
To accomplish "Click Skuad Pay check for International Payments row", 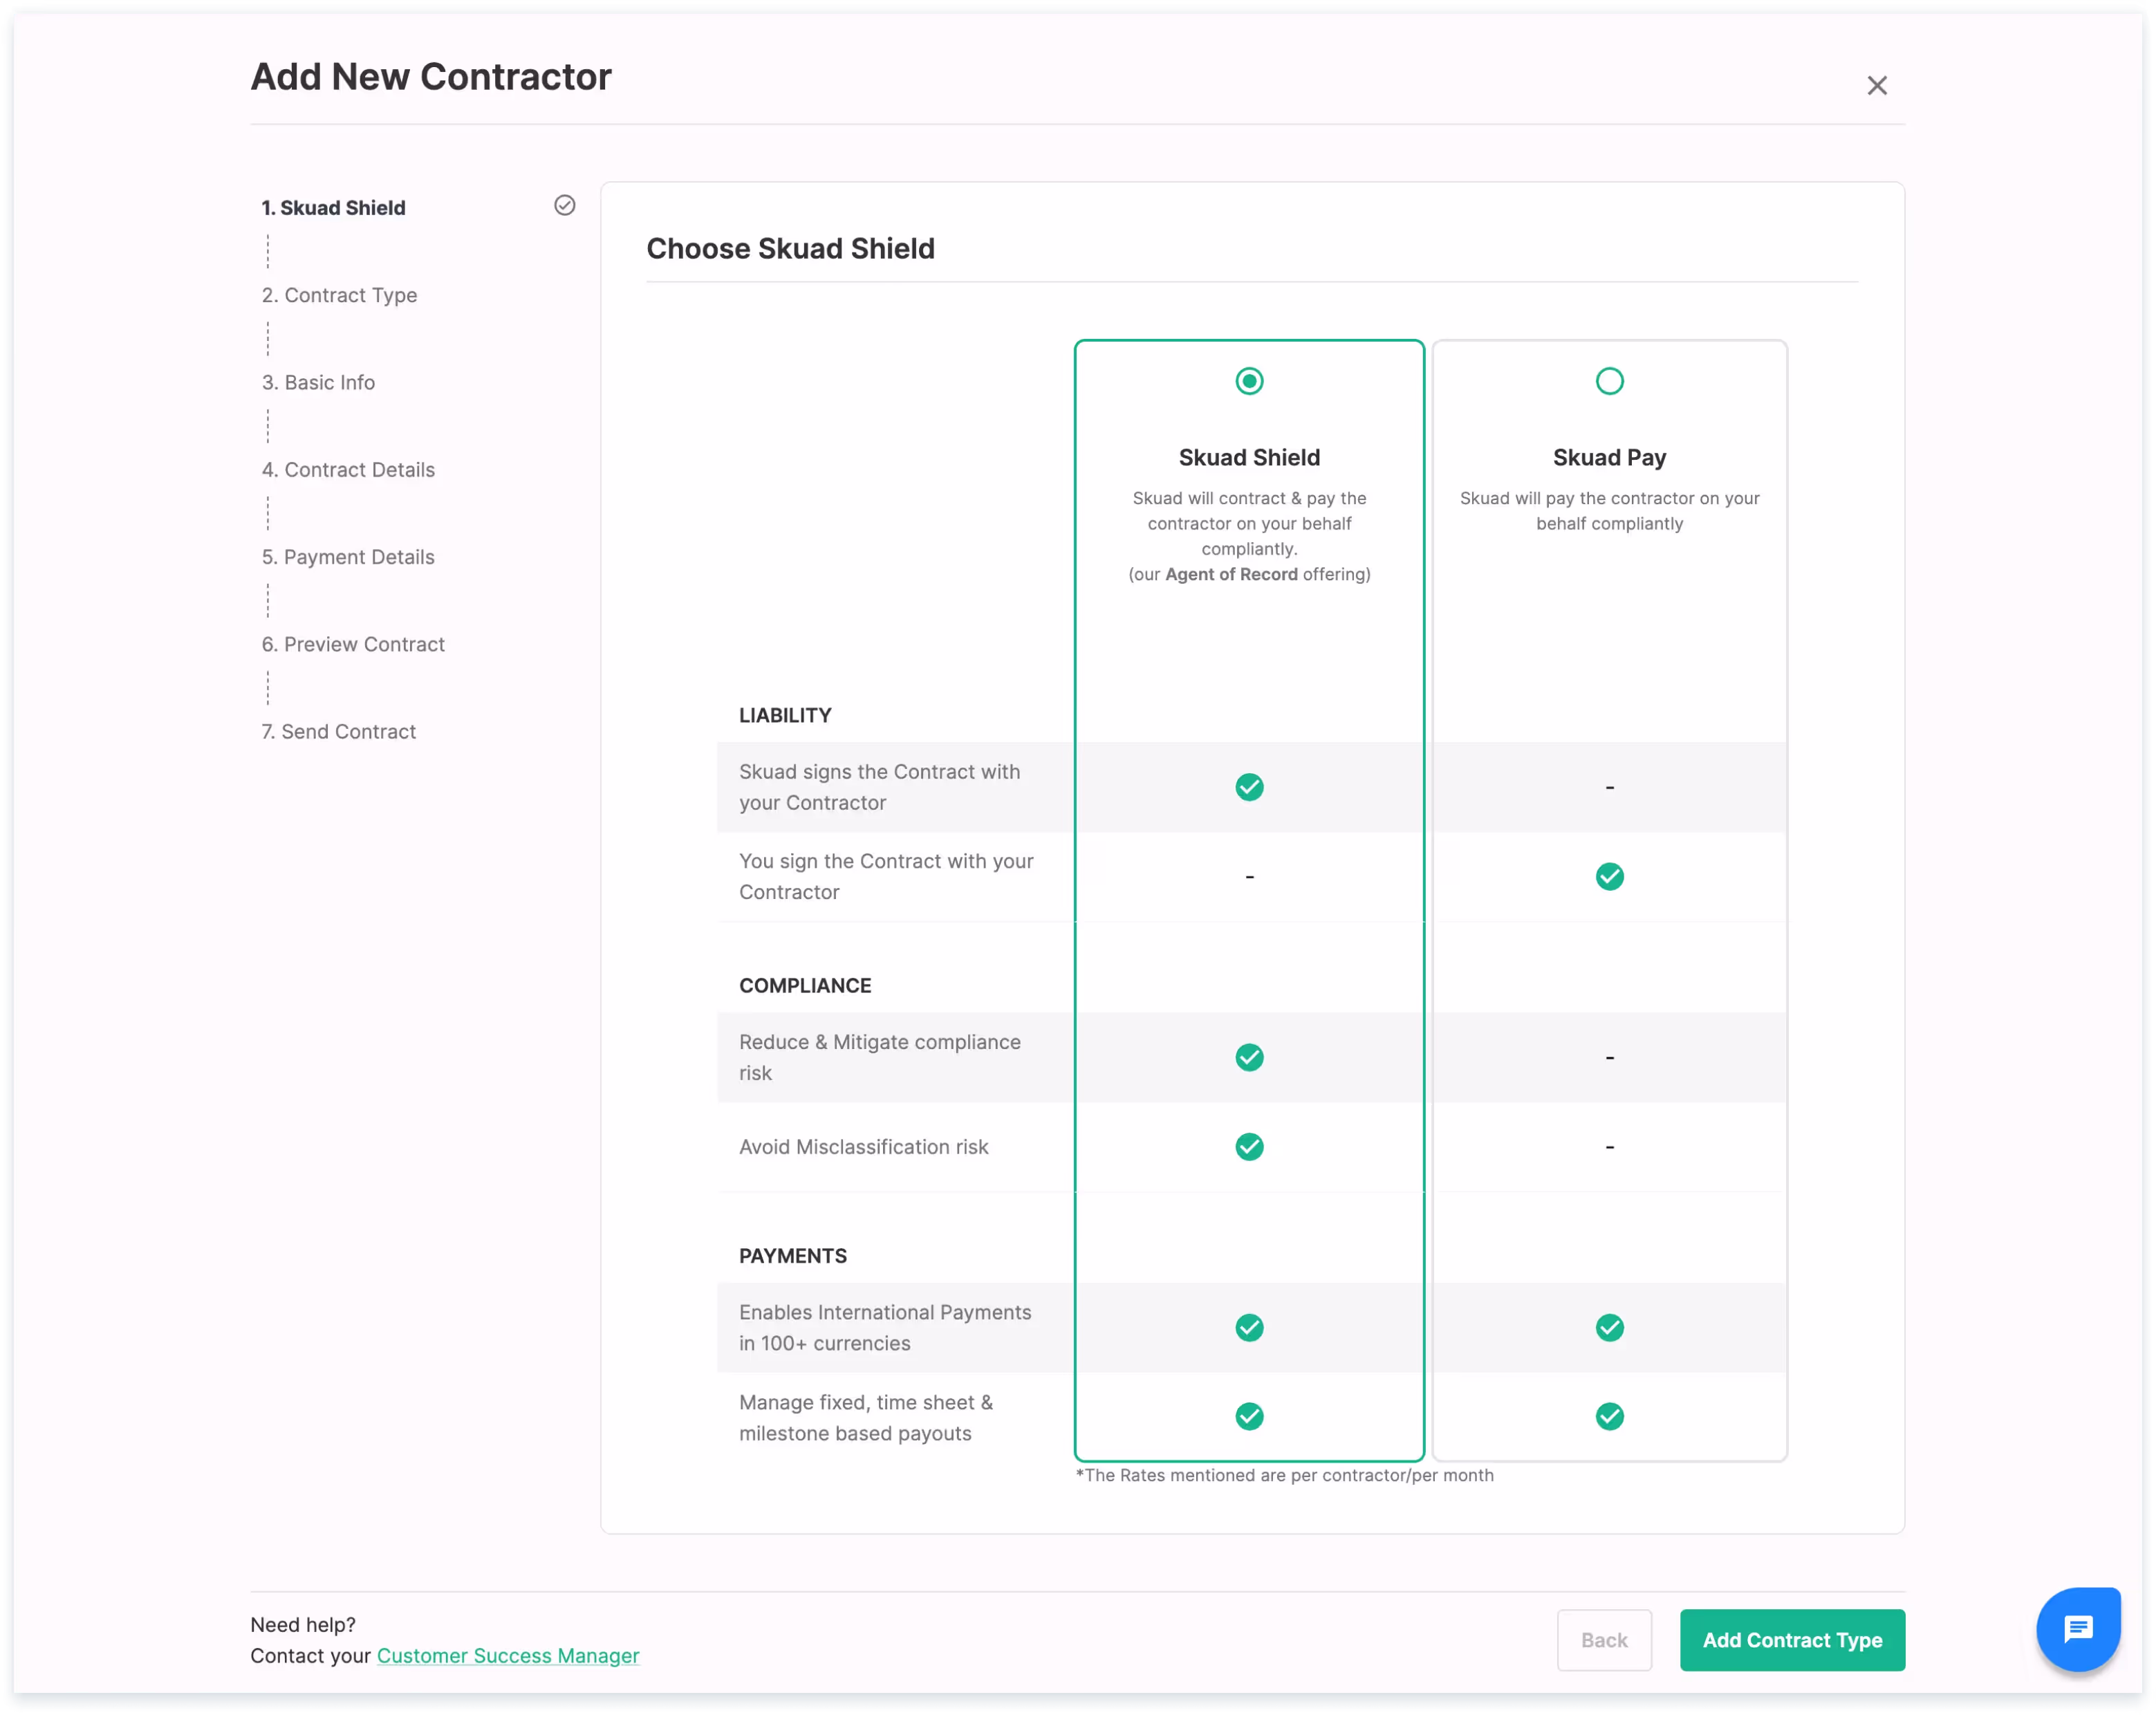I will pyautogui.click(x=1609, y=1328).
